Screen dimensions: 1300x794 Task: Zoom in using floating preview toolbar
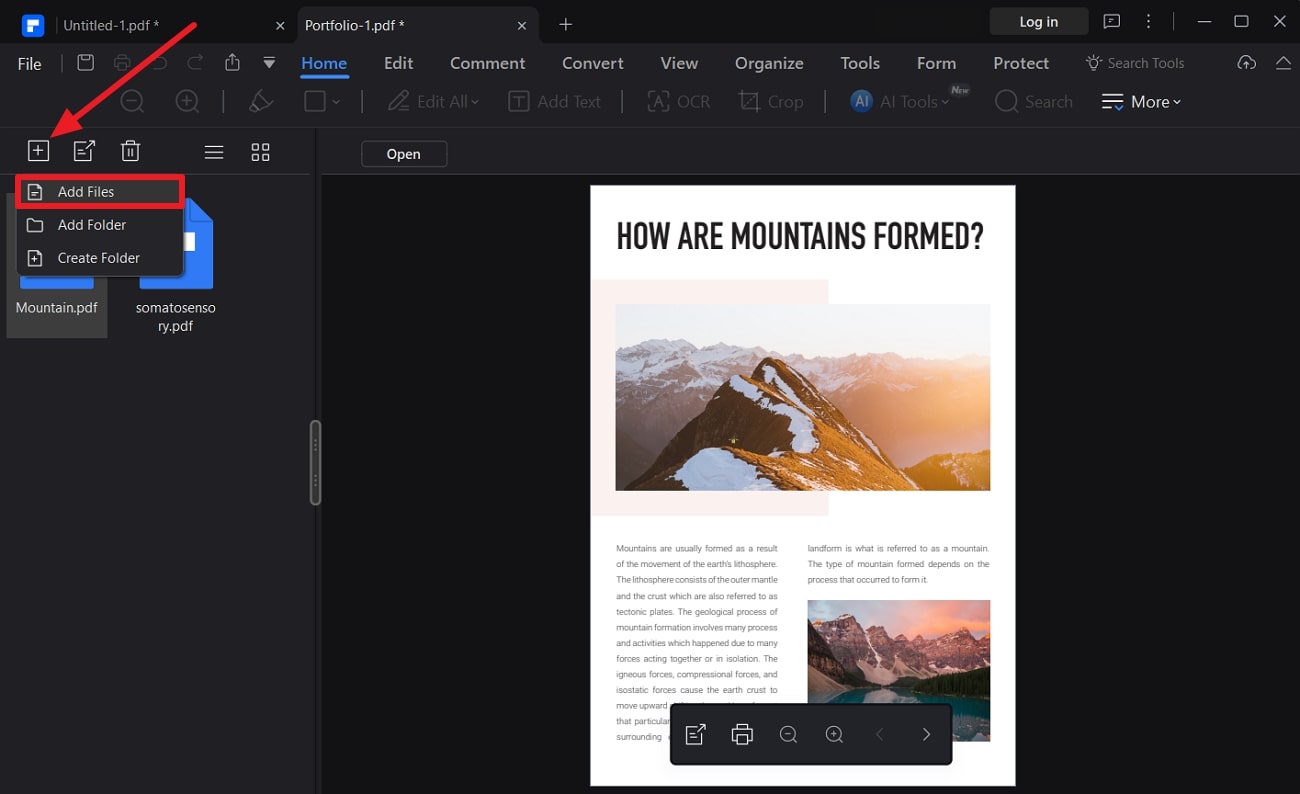pos(834,735)
